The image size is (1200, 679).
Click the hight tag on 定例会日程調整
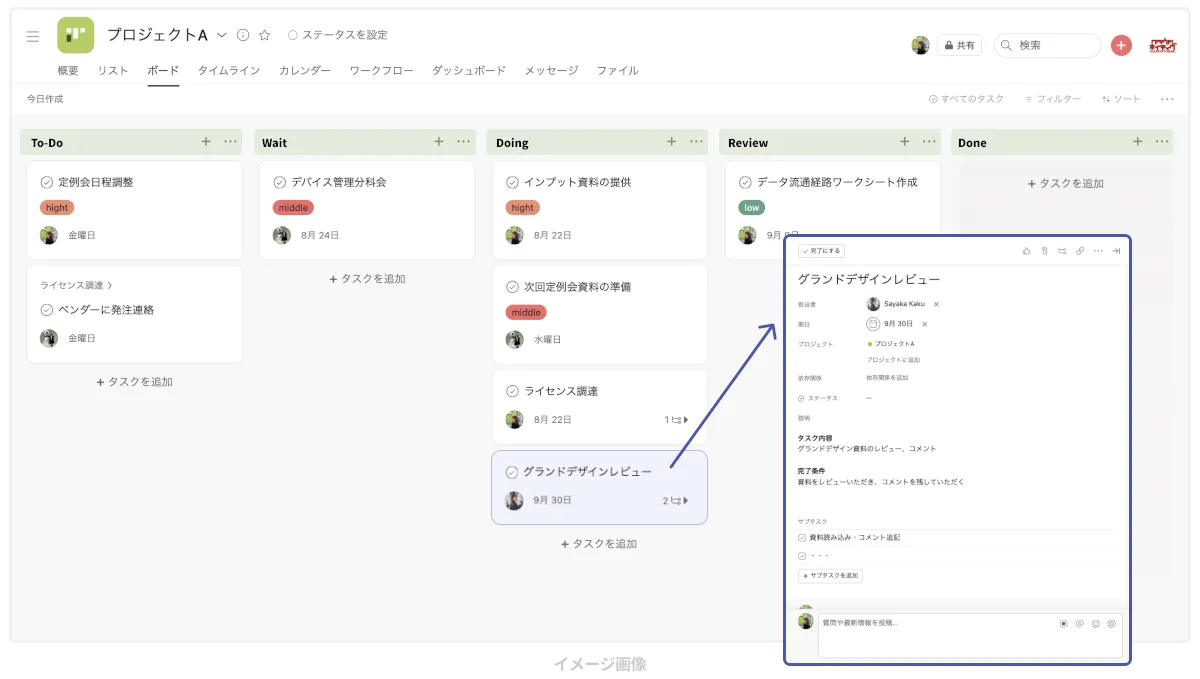click(x=57, y=208)
